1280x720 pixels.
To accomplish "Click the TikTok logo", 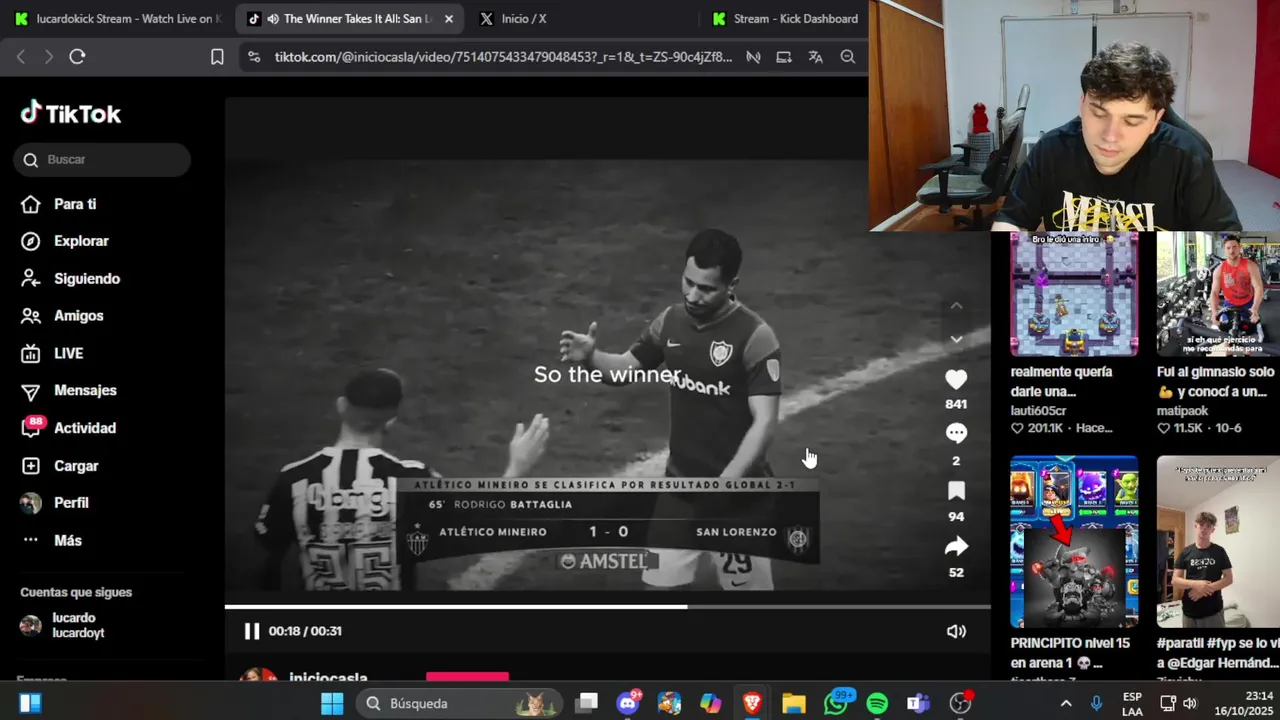I will click(x=71, y=113).
